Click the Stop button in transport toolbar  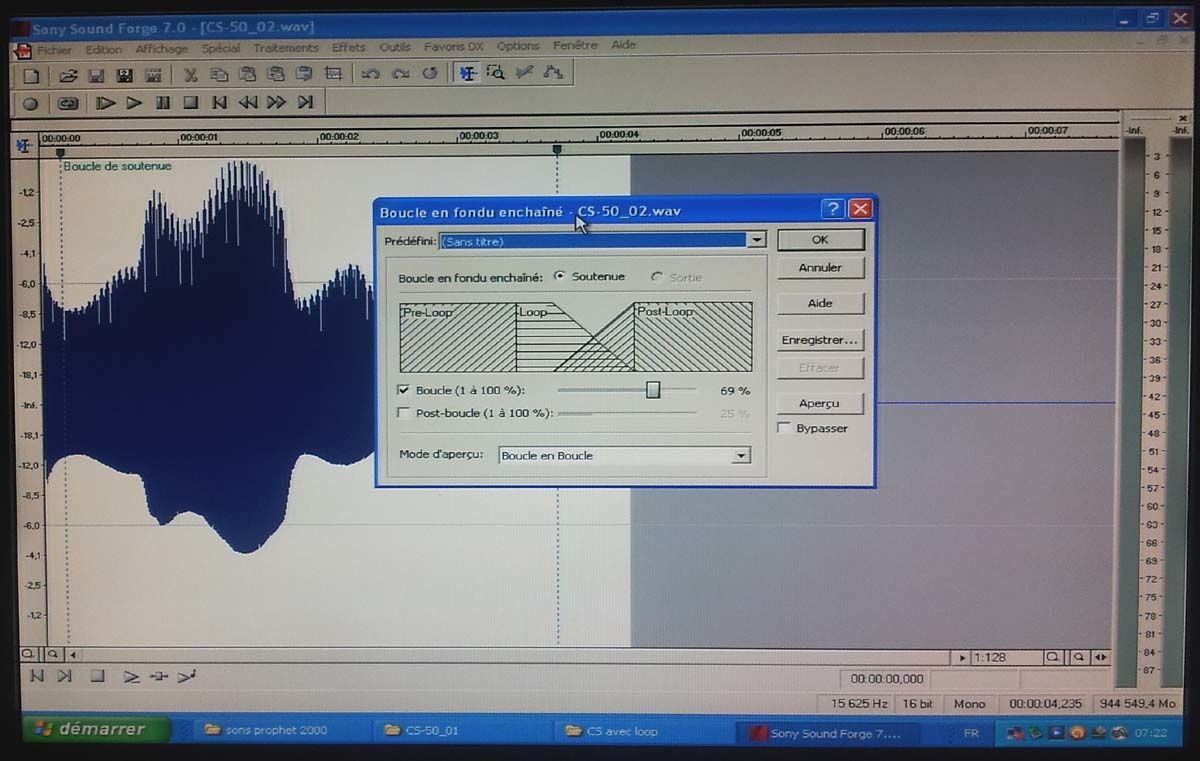coord(191,102)
